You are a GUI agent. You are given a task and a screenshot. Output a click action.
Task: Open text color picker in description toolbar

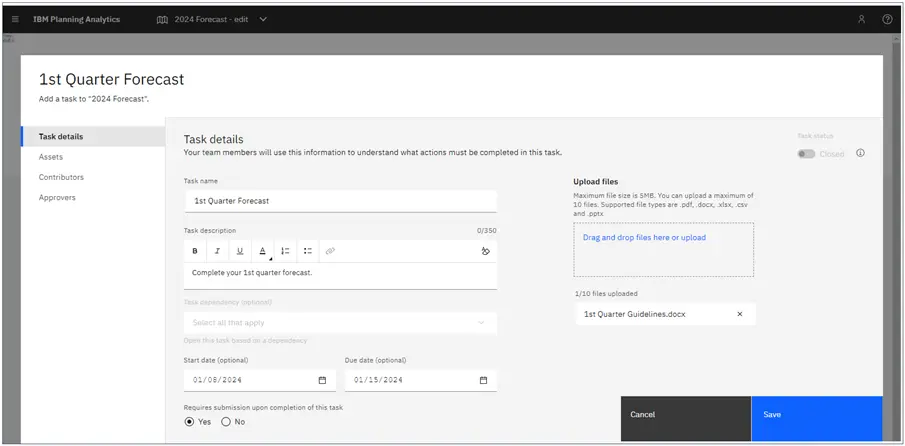(263, 251)
